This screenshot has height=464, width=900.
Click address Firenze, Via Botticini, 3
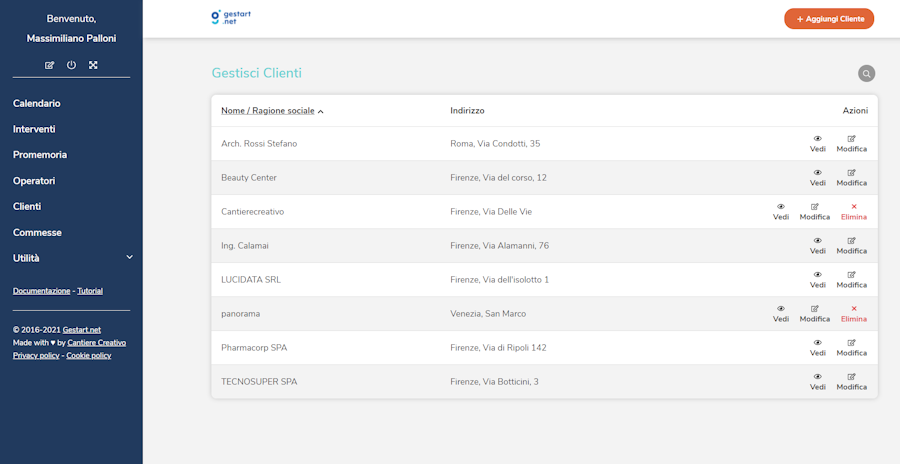point(494,382)
